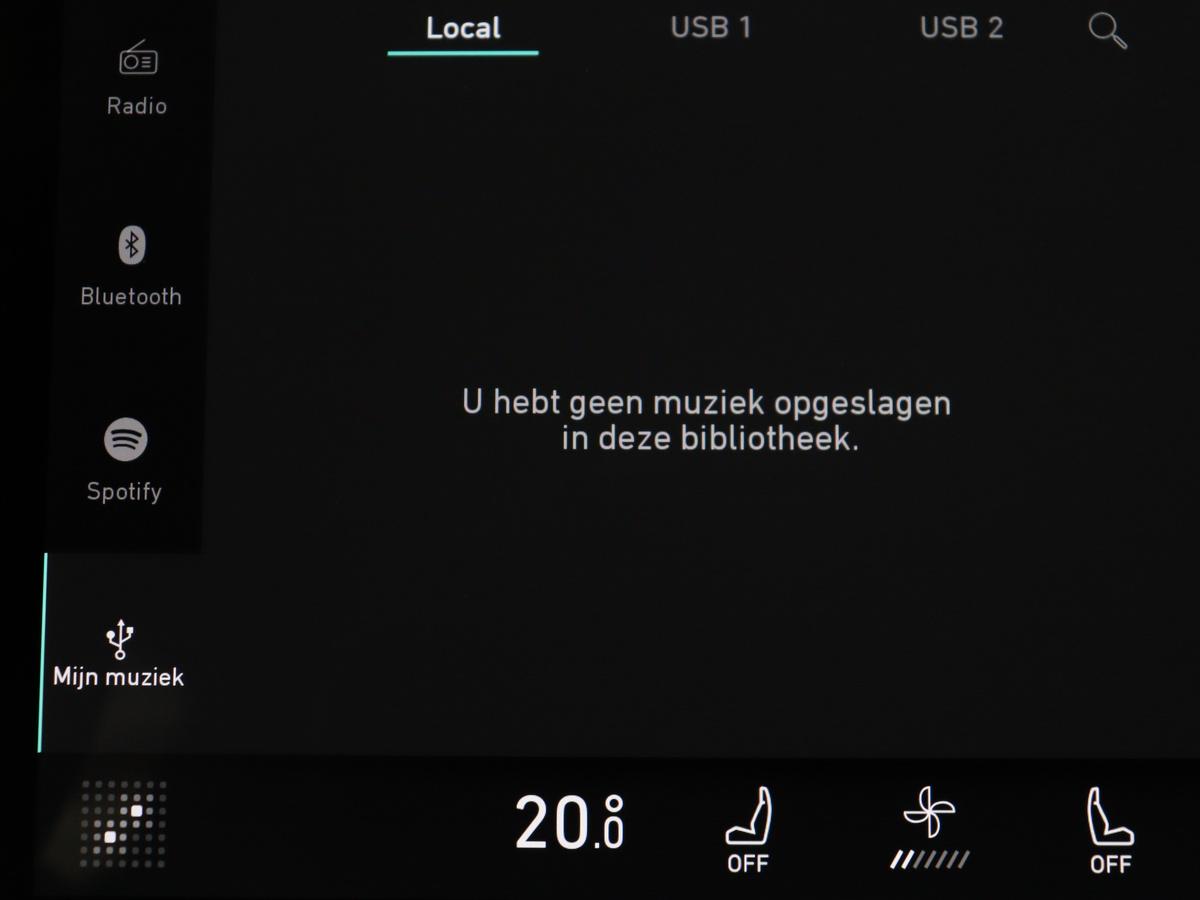Viewport: 1200px width, 900px height.
Task: Select the Local tab
Action: tap(463, 28)
